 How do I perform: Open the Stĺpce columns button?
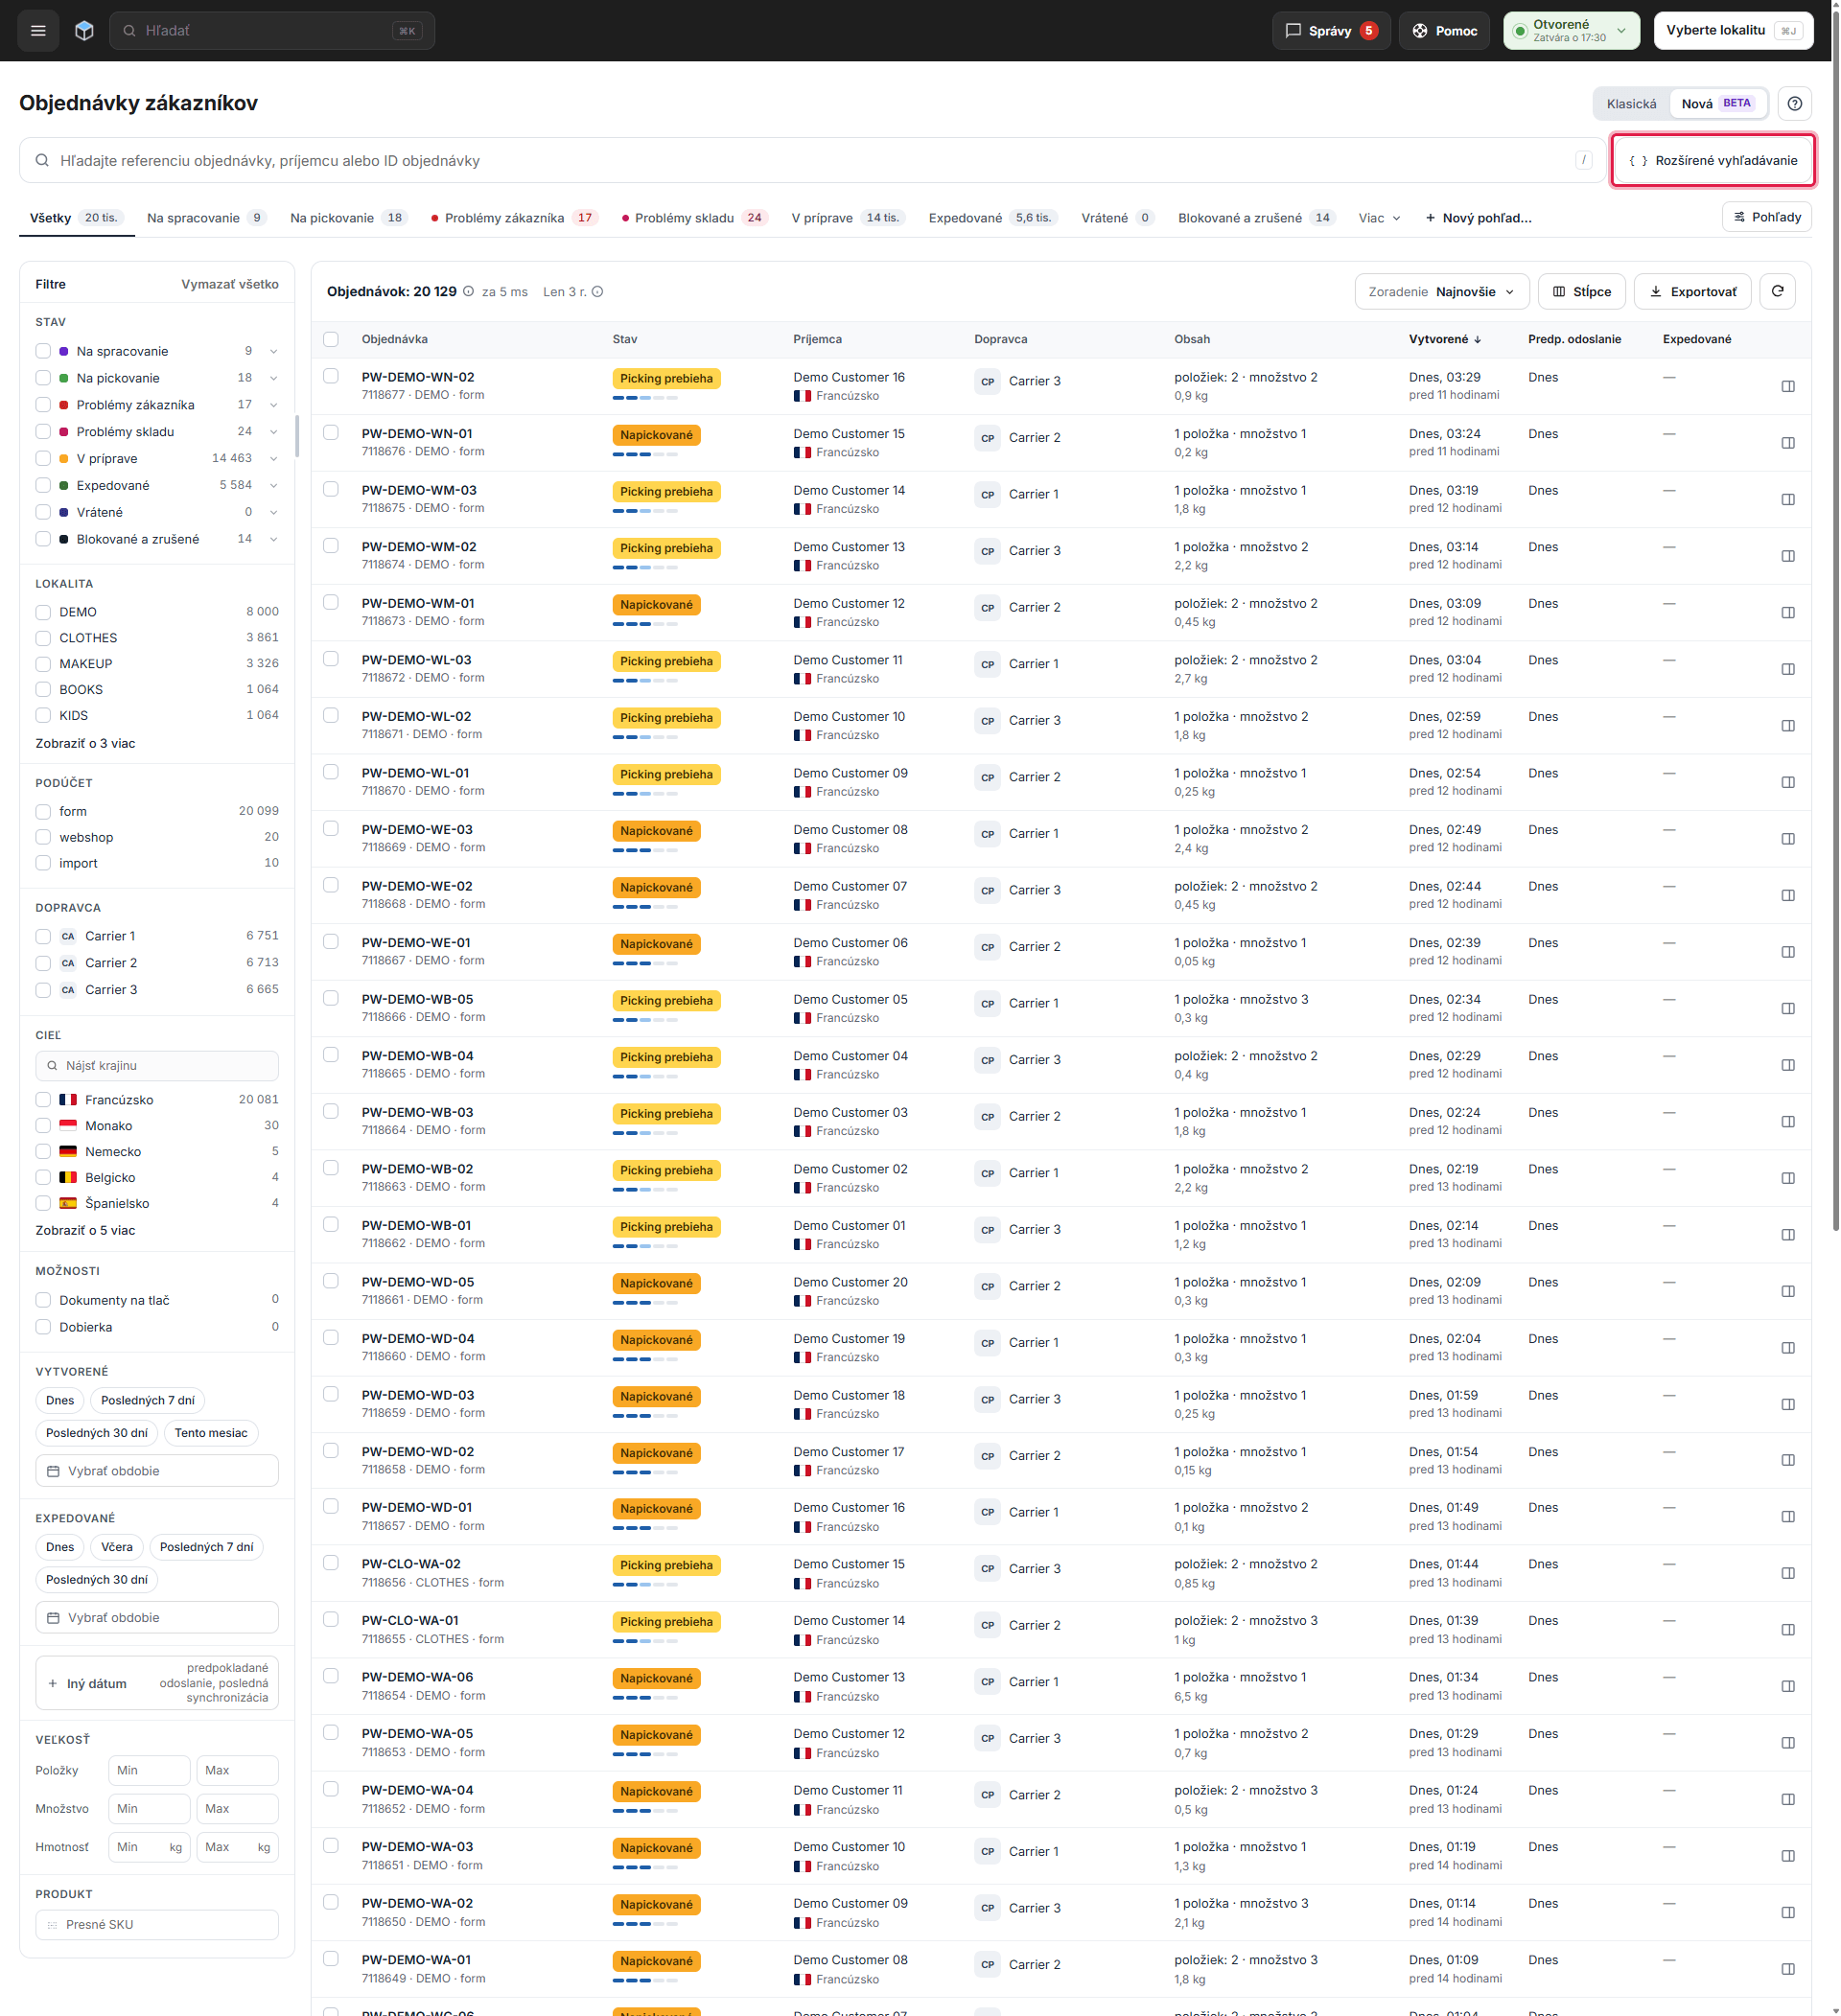coord(1583,292)
